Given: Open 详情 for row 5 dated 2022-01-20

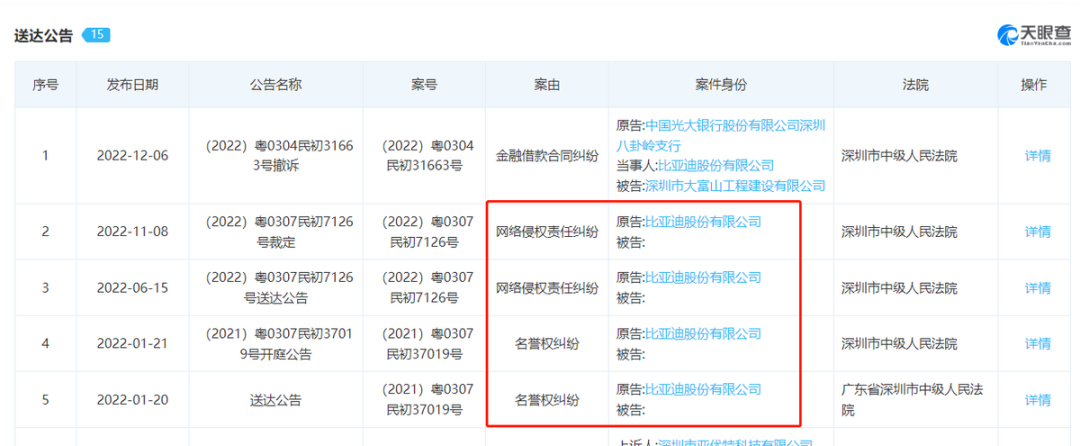Looking at the screenshot, I should 1037,400.
